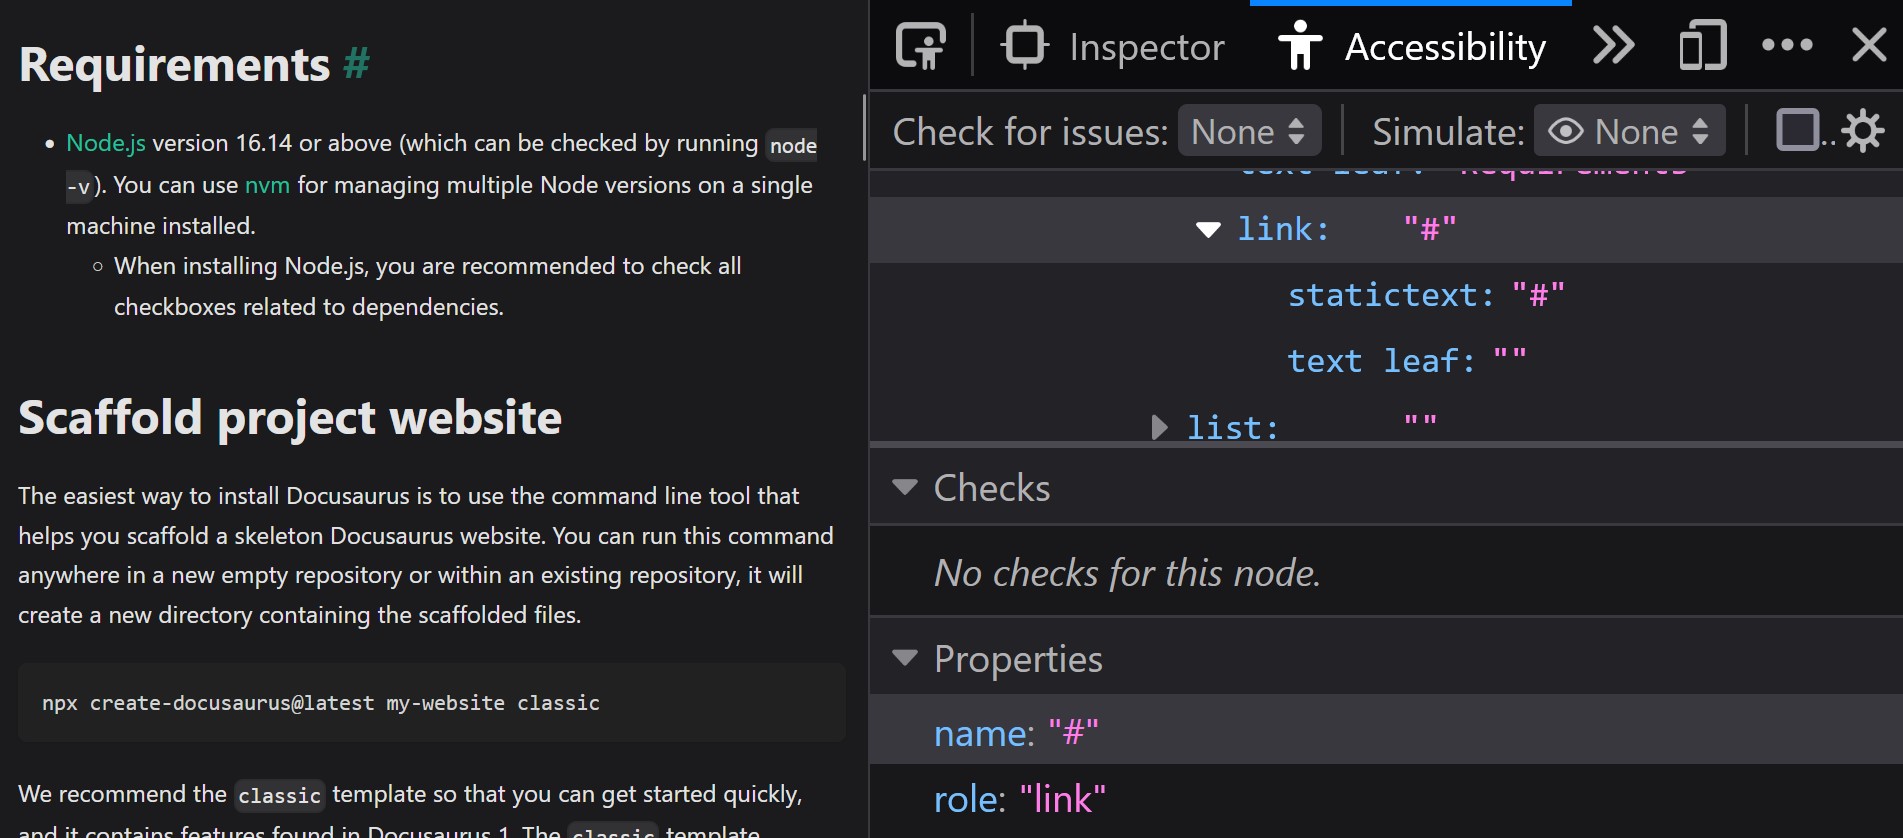Close the developer tools panel
1903x838 pixels.
(x=1868, y=46)
